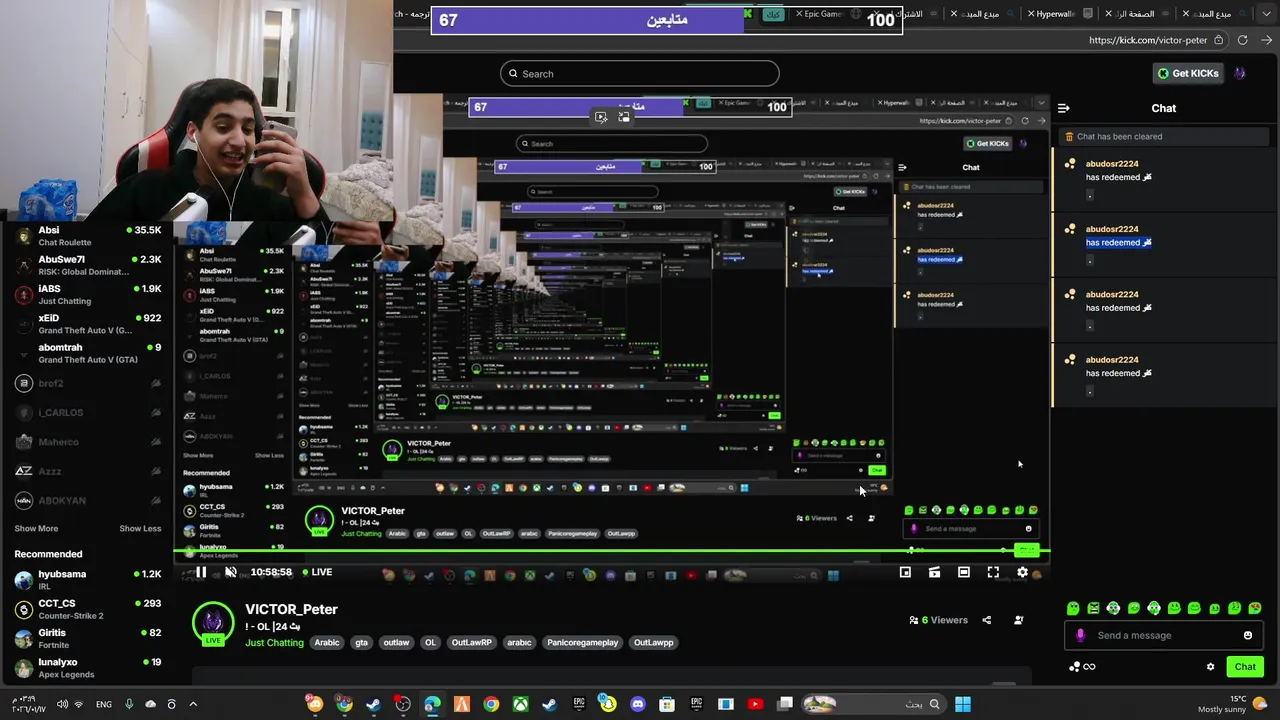1280x720 pixels.
Task: Switch to the Hyperwallet browser tab
Action: pyautogui.click(x=1062, y=14)
